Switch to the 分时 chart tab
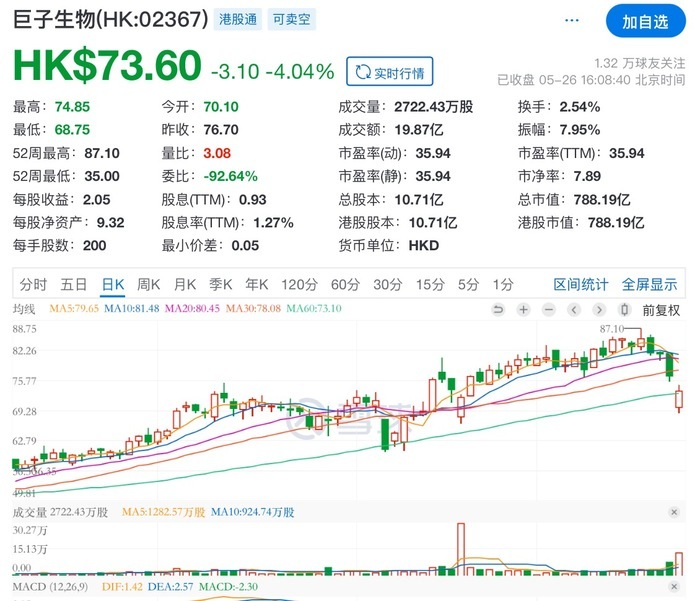The image size is (700, 601). [x=33, y=284]
